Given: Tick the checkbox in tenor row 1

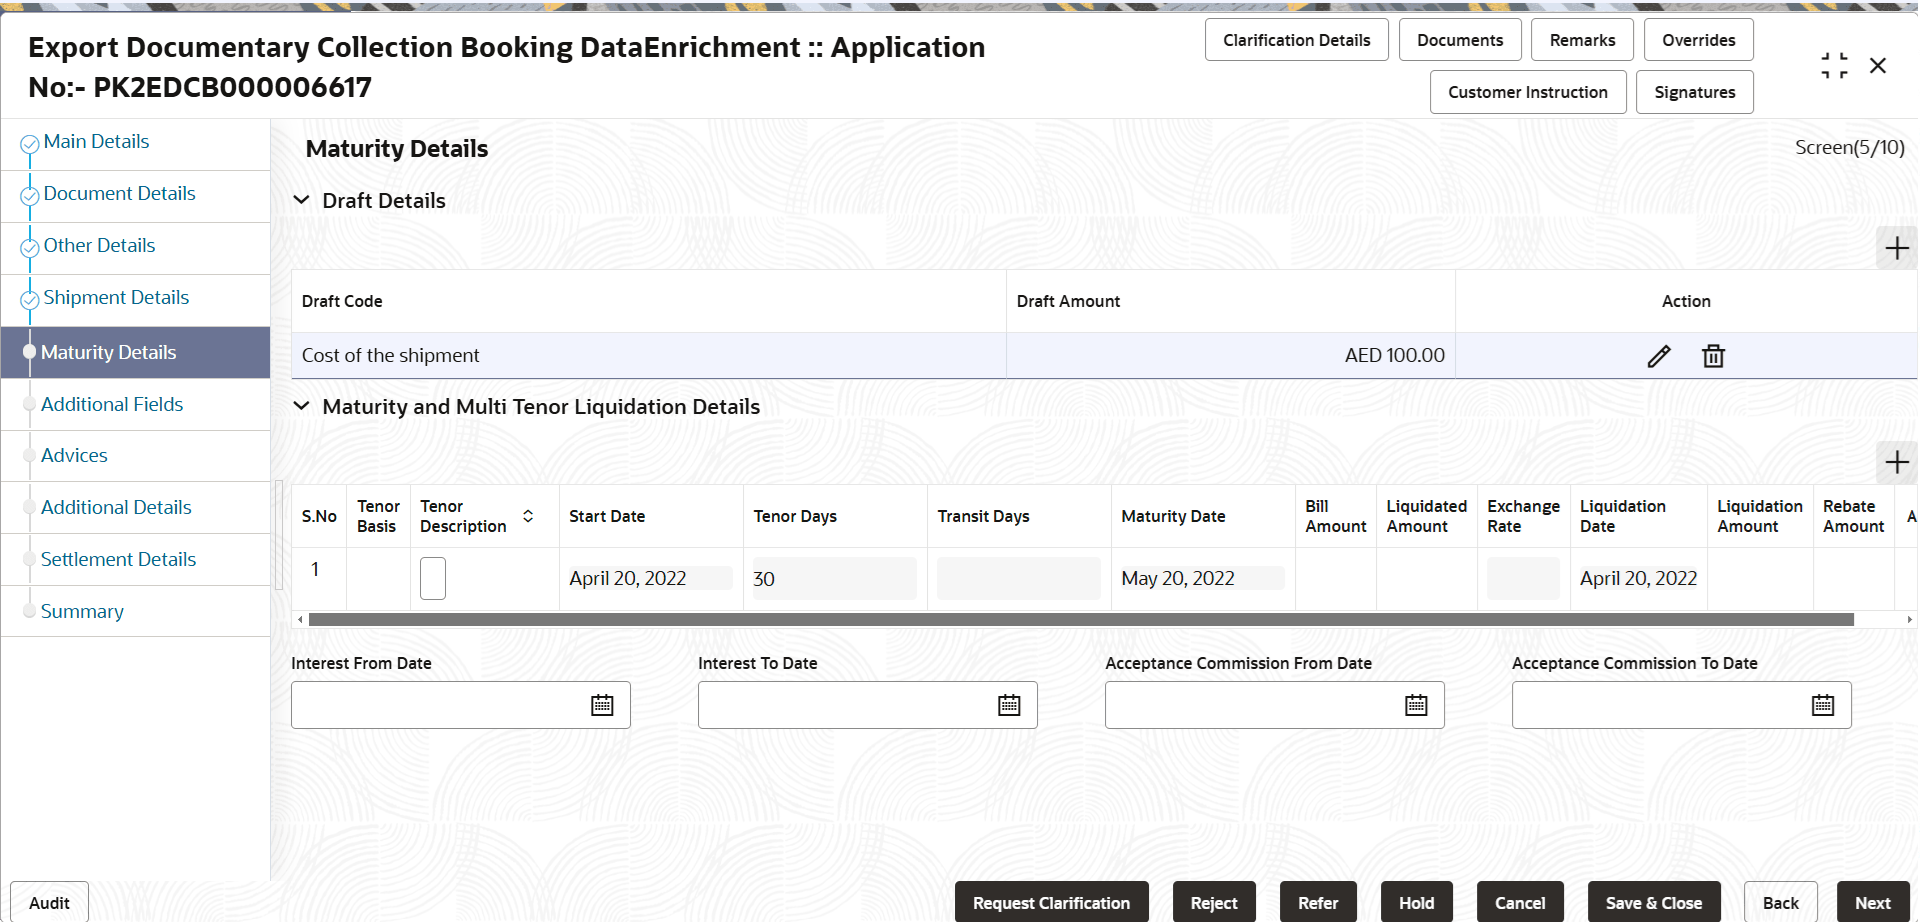Looking at the screenshot, I should coord(433,578).
